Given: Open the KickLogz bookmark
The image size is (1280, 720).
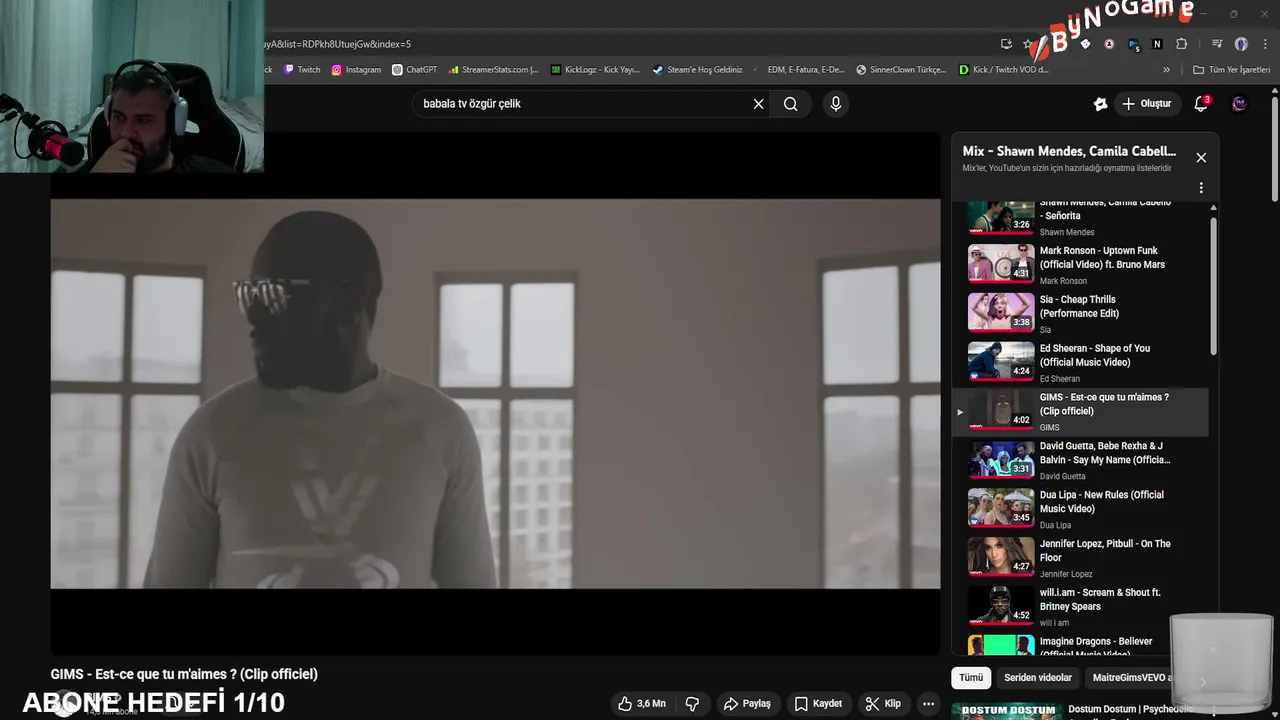Looking at the screenshot, I should click(x=596, y=70).
